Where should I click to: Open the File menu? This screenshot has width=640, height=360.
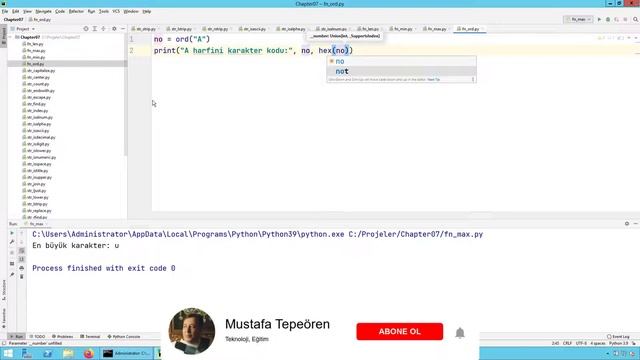(x=5, y=11)
